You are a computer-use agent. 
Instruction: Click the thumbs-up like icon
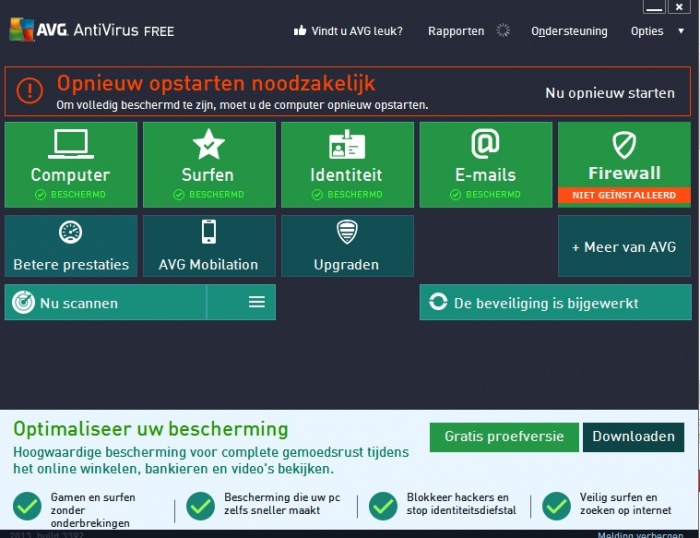[x=300, y=30]
